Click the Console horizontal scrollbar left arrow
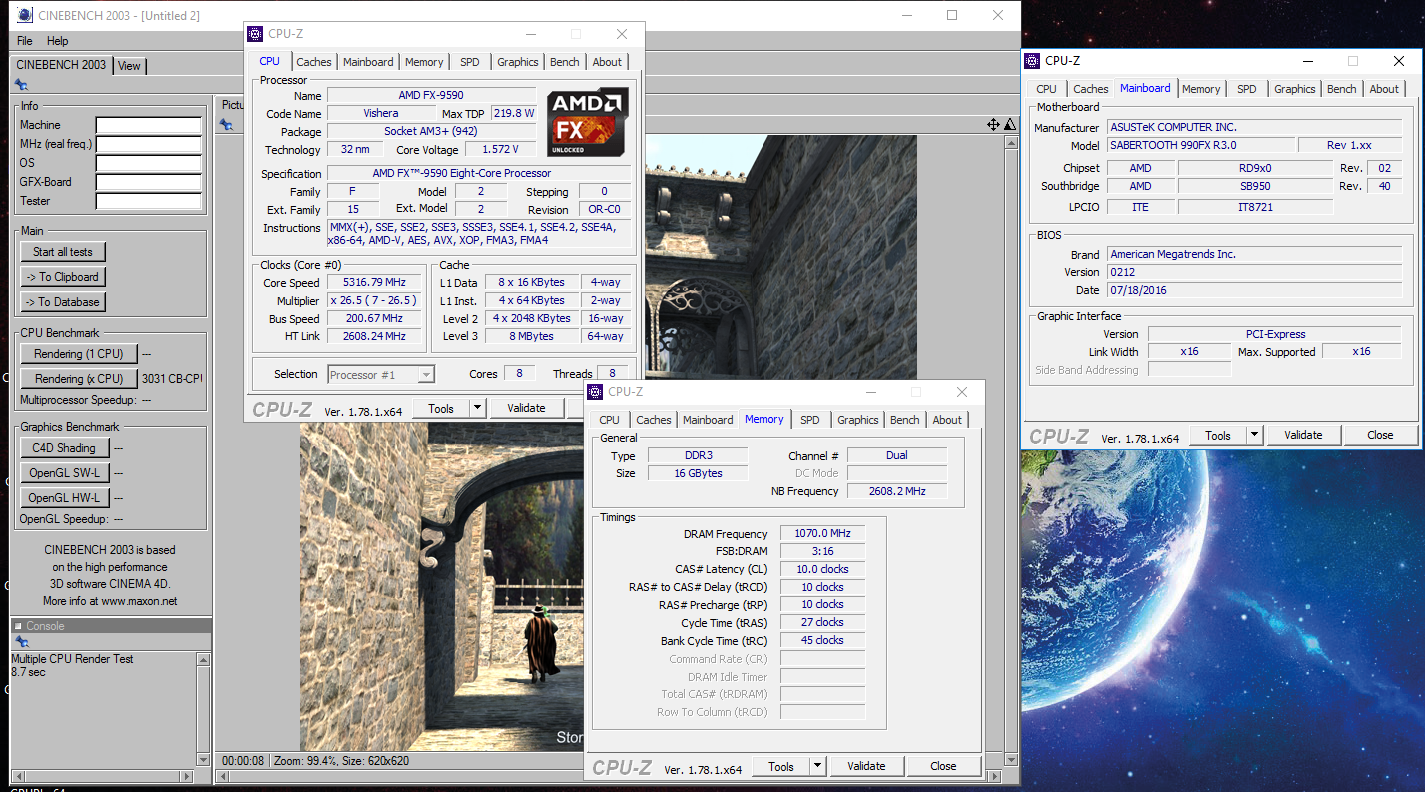The width and height of the screenshot is (1425, 792). pos(18,776)
